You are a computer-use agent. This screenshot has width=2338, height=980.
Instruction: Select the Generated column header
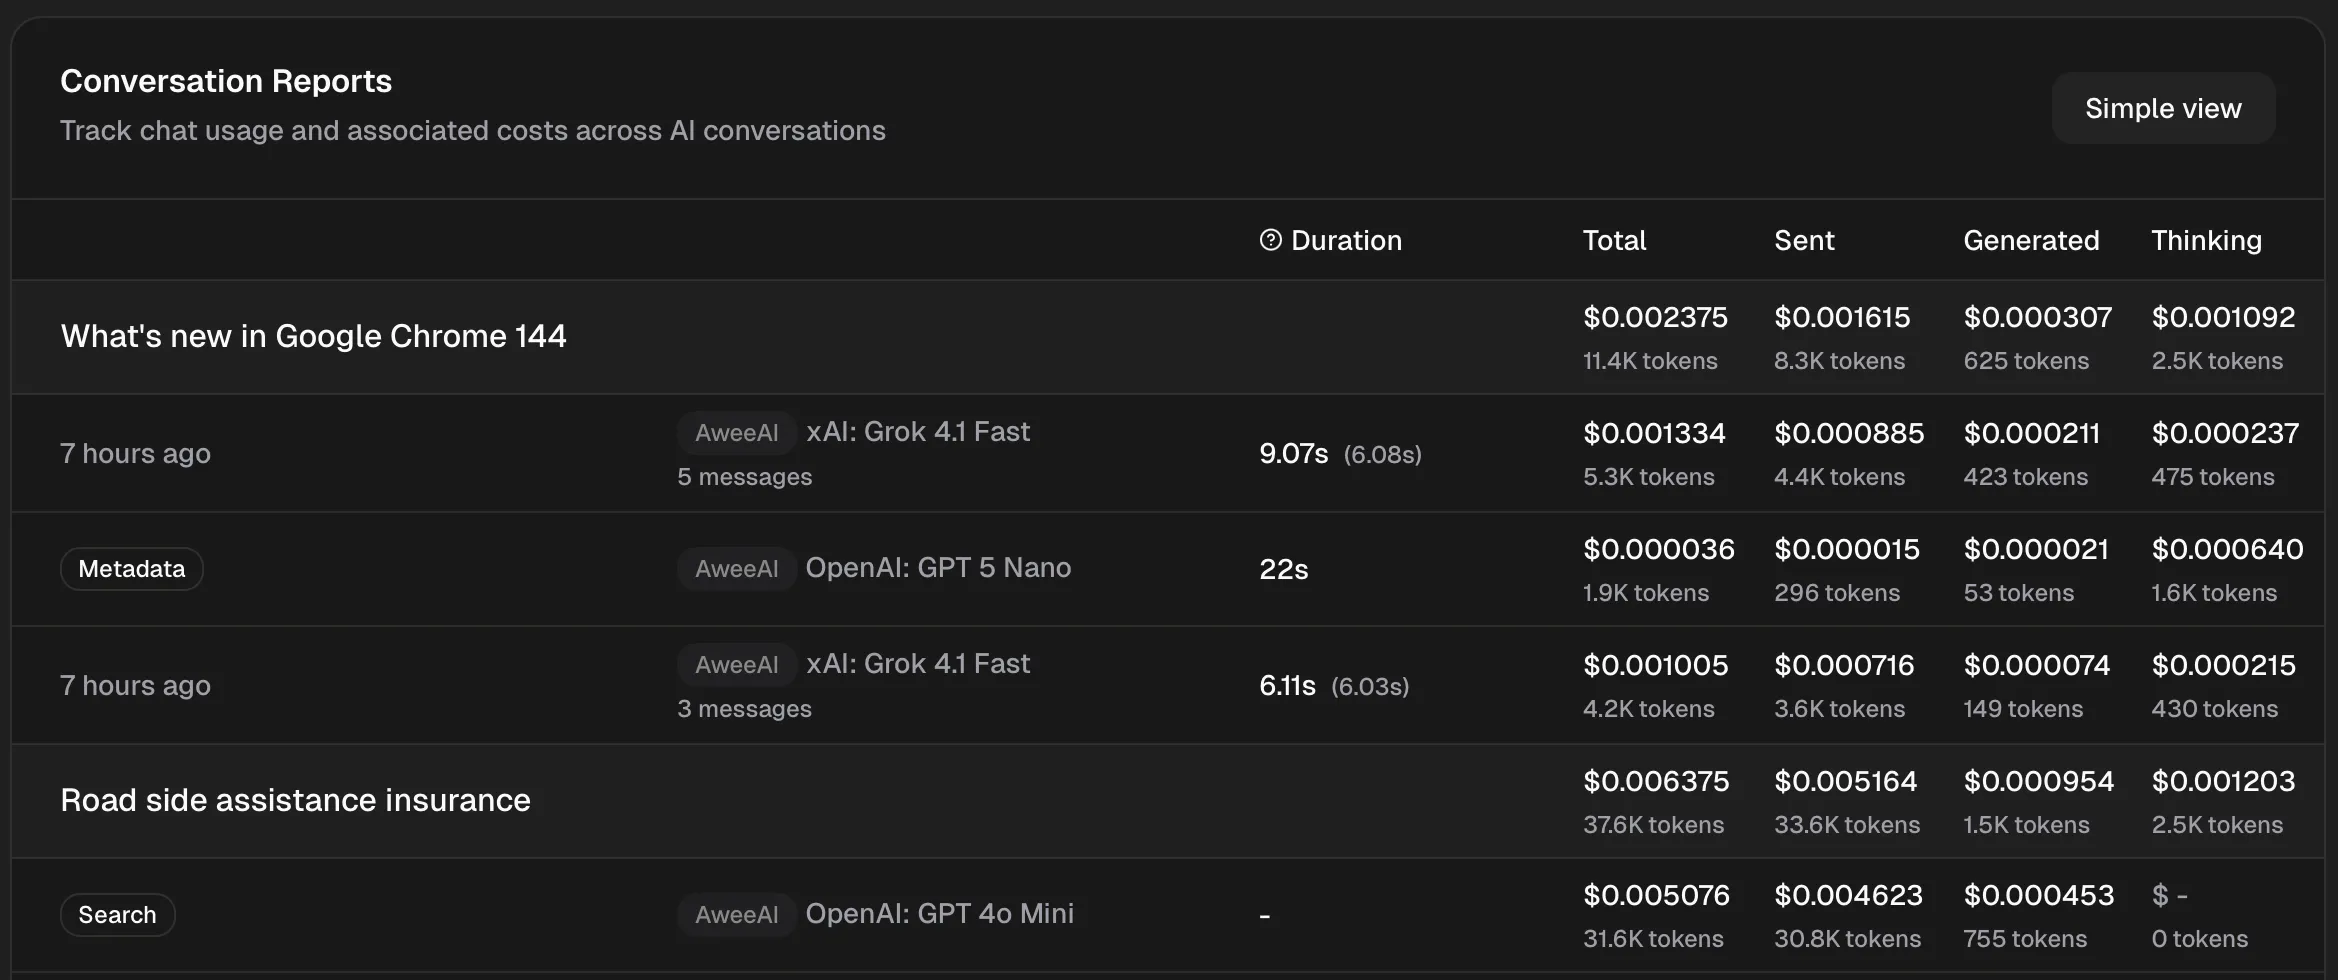(x=2030, y=240)
